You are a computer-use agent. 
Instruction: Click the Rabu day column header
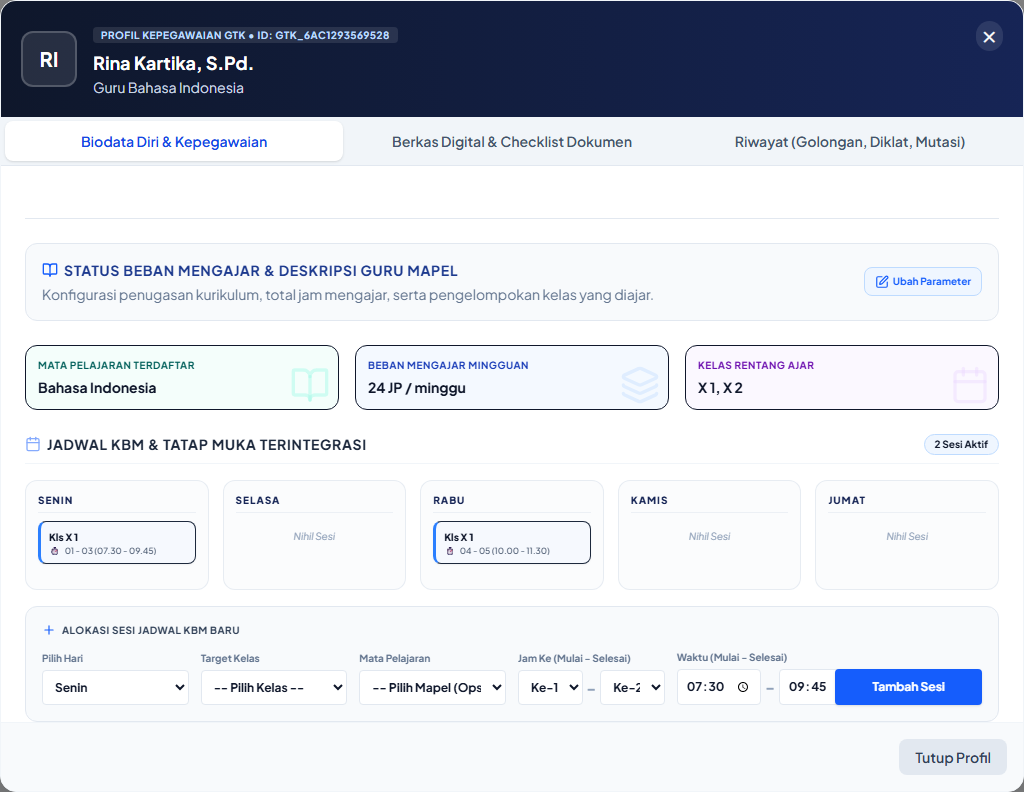(x=449, y=500)
